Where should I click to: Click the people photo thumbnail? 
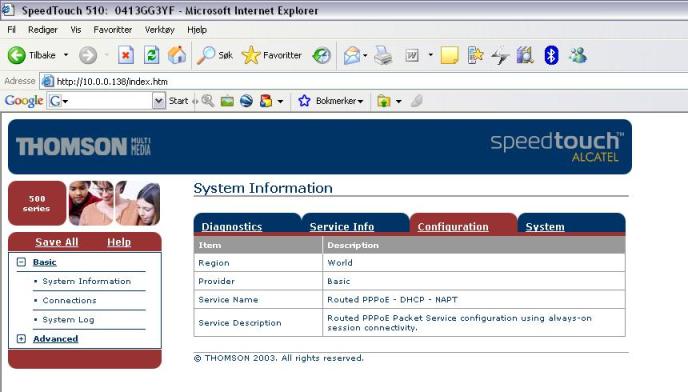(114, 203)
